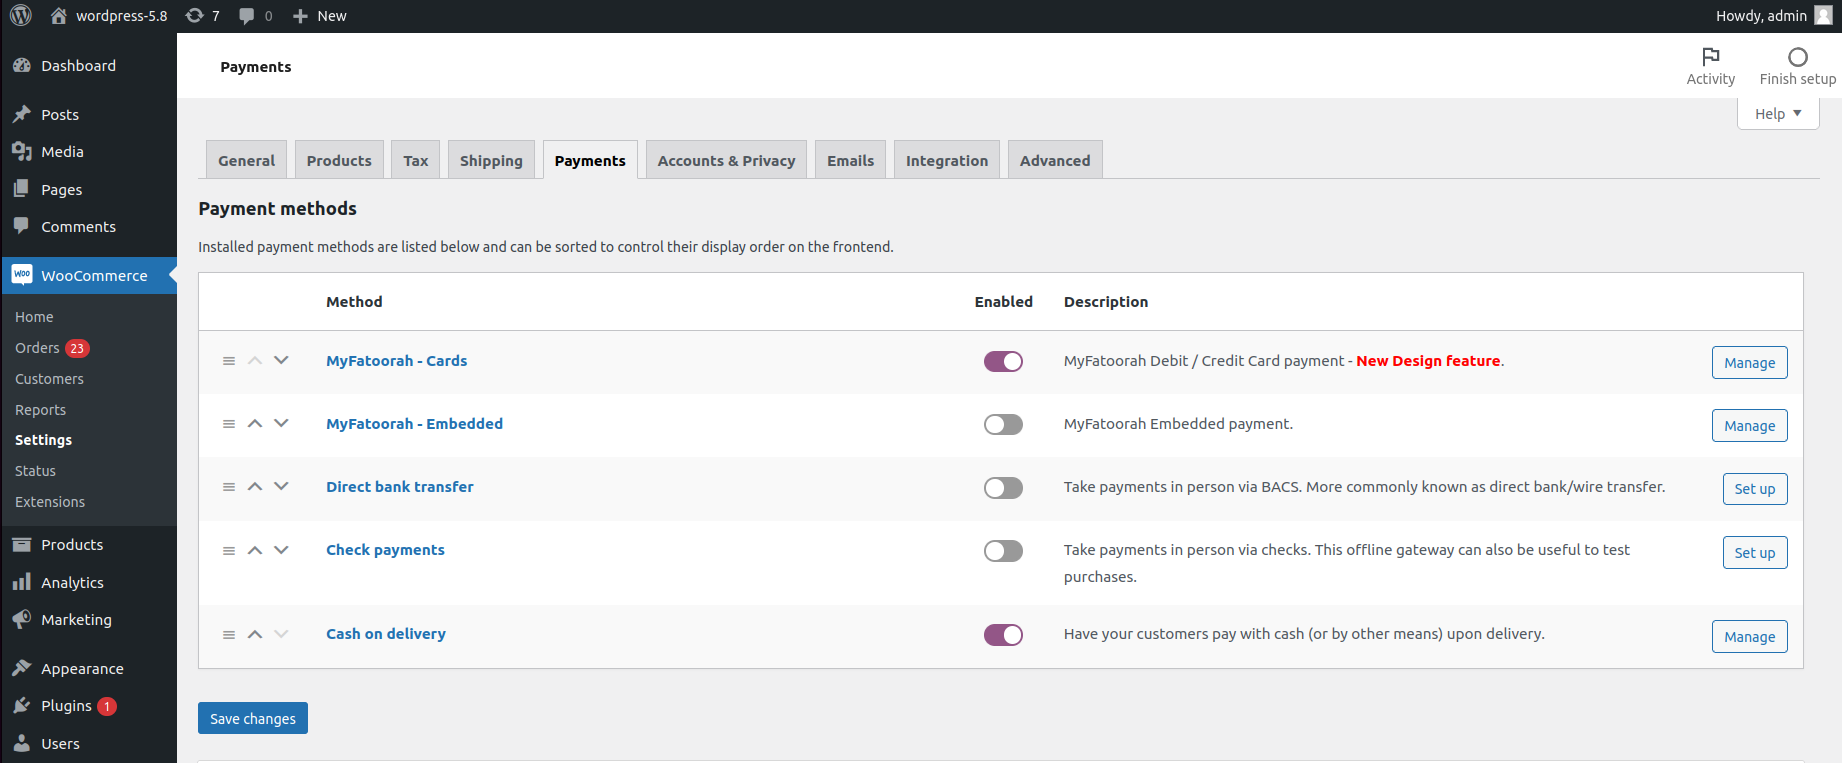
Task: Enable the MyFatoorah - Embedded toggle
Action: point(1003,425)
